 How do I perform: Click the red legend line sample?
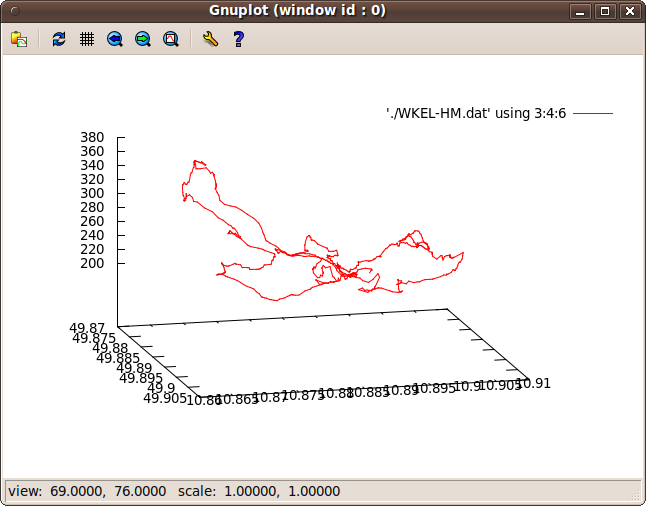[x=592, y=114]
